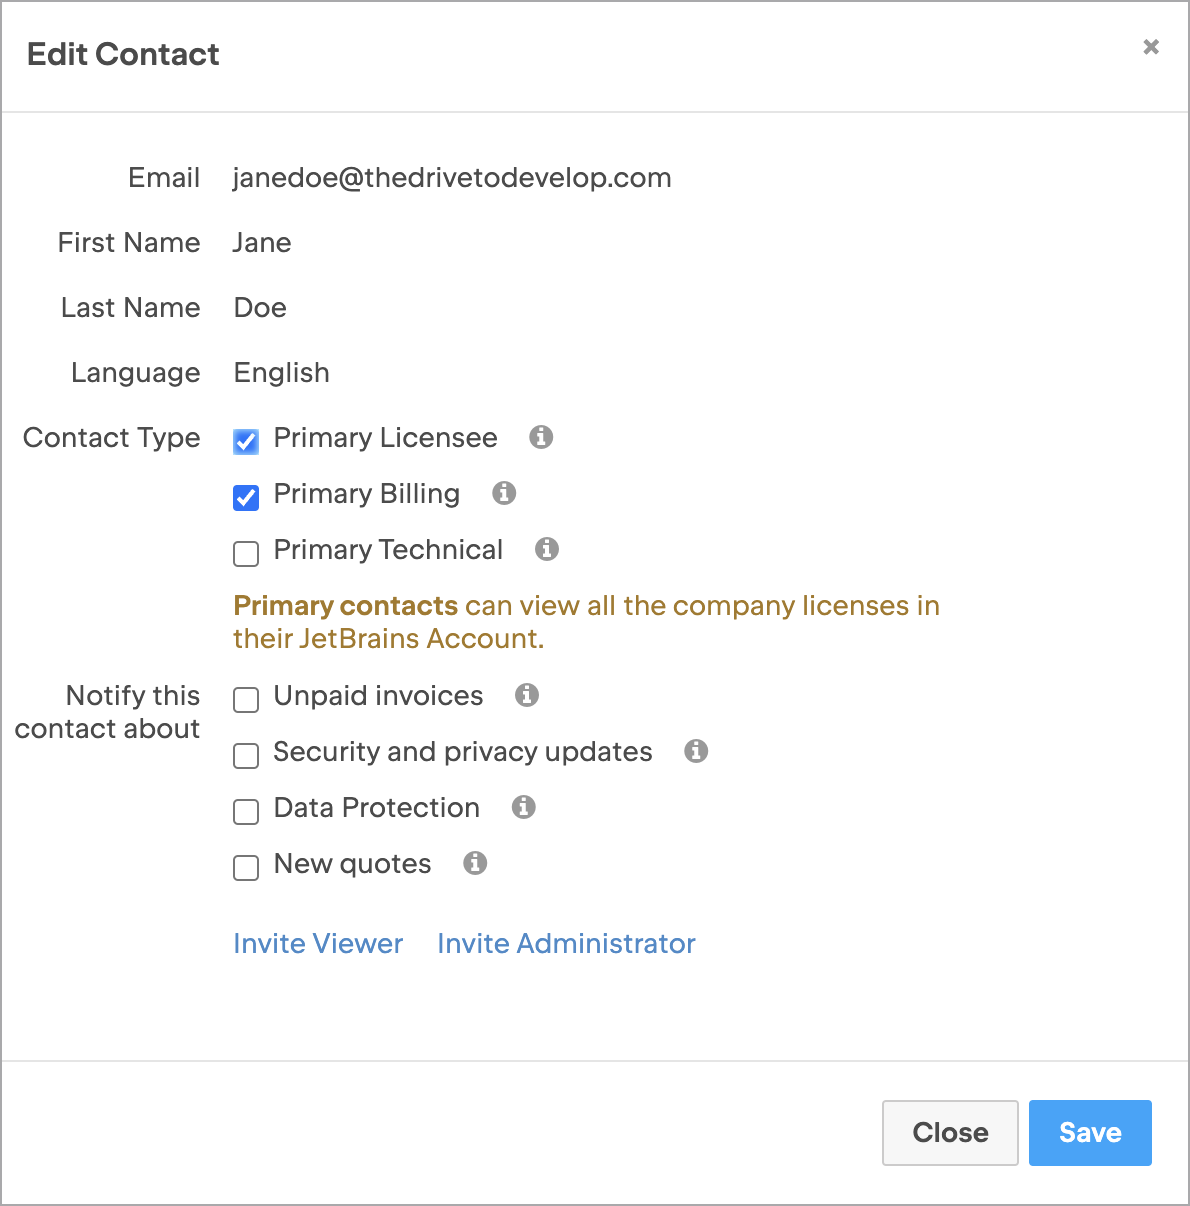Click the Invite Viewer link

[318, 943]
